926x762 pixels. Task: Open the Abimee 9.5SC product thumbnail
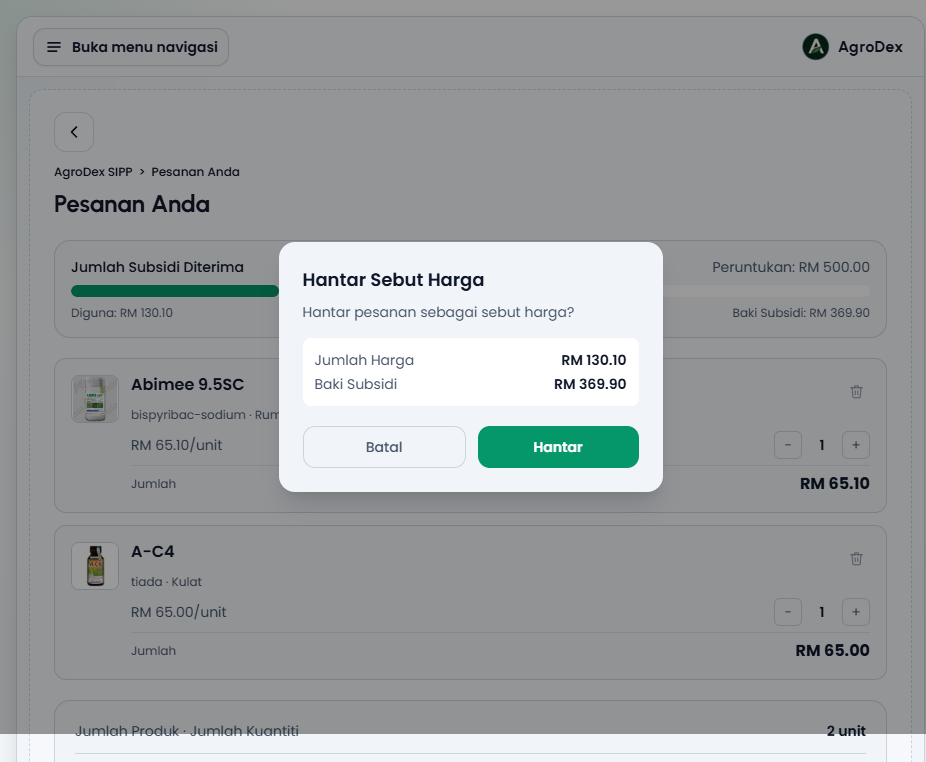coord(95,399)
